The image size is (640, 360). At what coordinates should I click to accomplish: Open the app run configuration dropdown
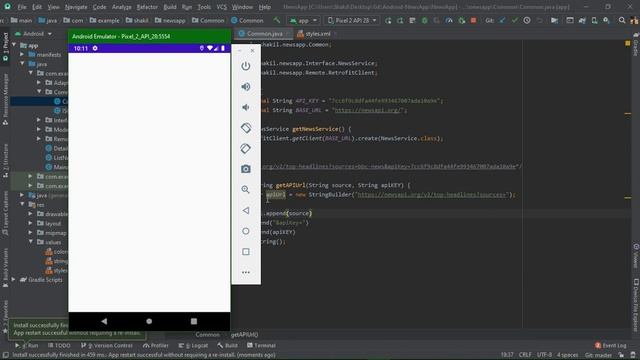click(x=303, y=20)
